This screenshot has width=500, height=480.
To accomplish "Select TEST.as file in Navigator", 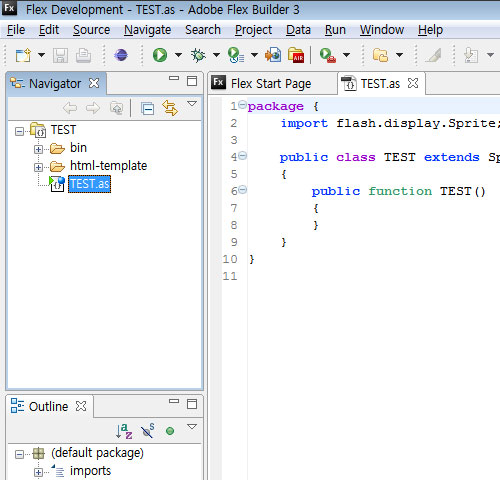I will pyautogui.click(x=89, y=184).
